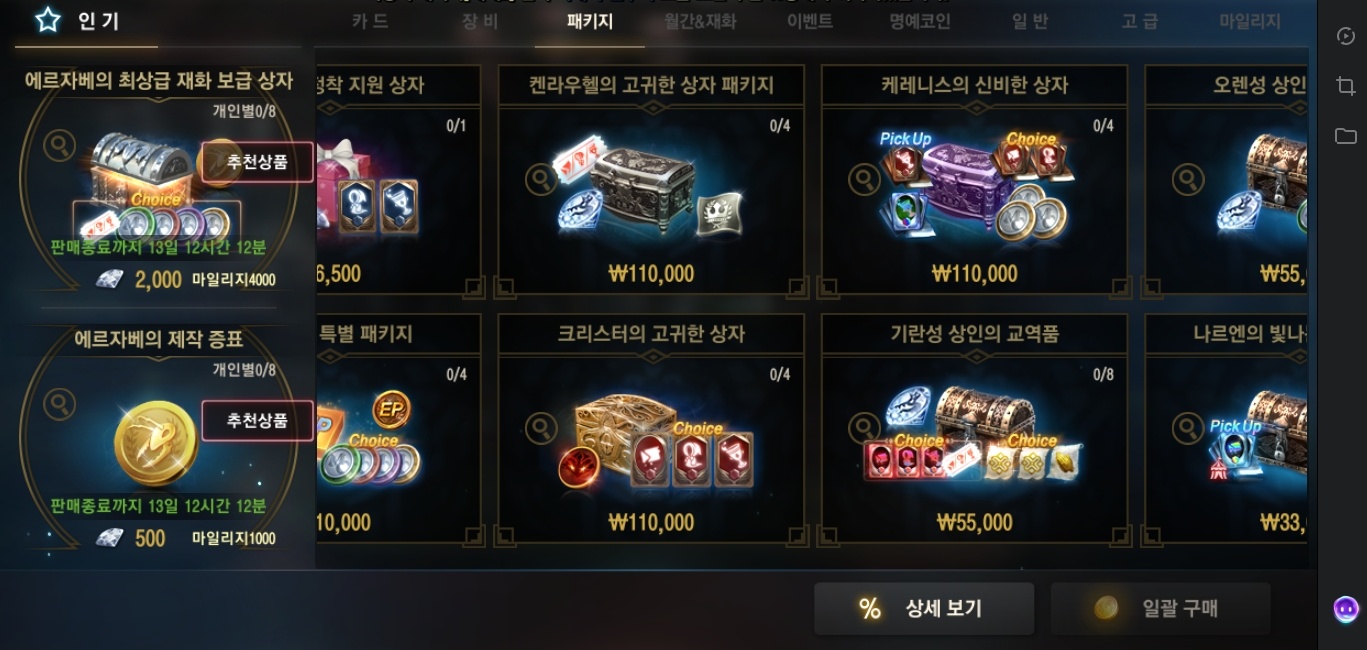
Task: Expand corner arrow on 켄라우헬 package card
Action: pyautogui.click(x=796, y=288)
